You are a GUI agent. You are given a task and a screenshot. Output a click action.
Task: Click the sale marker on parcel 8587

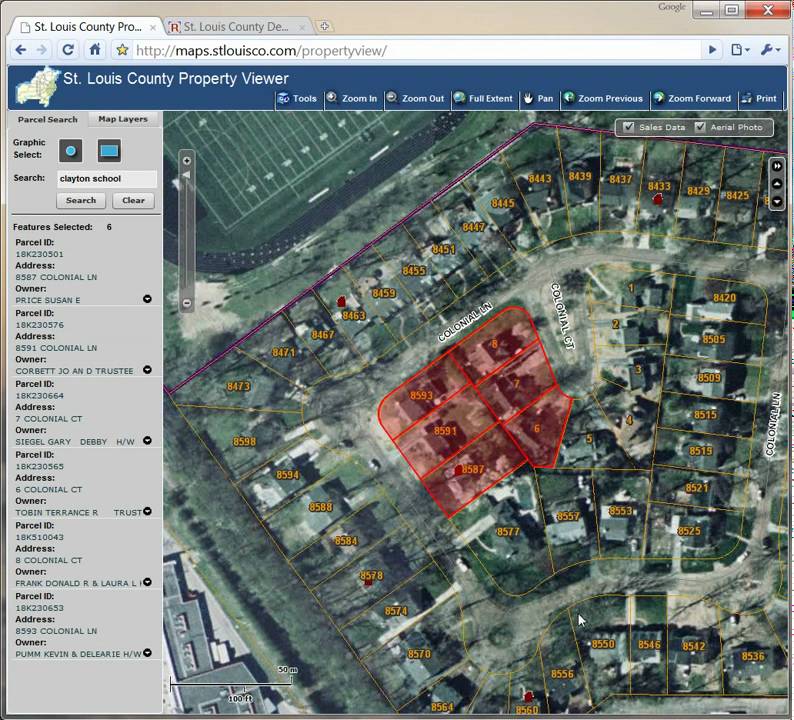(x=458, y=470)
